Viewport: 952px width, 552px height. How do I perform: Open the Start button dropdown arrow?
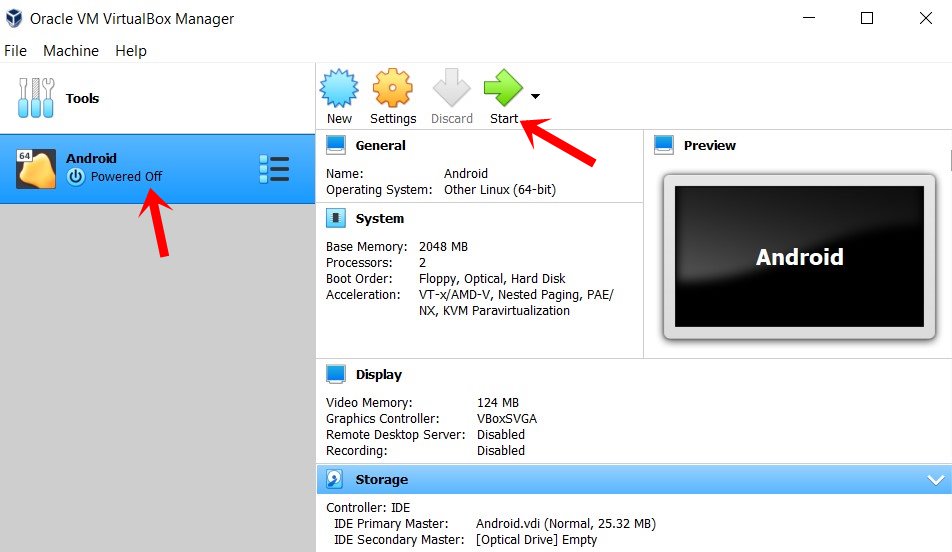(x=535, y=96)
